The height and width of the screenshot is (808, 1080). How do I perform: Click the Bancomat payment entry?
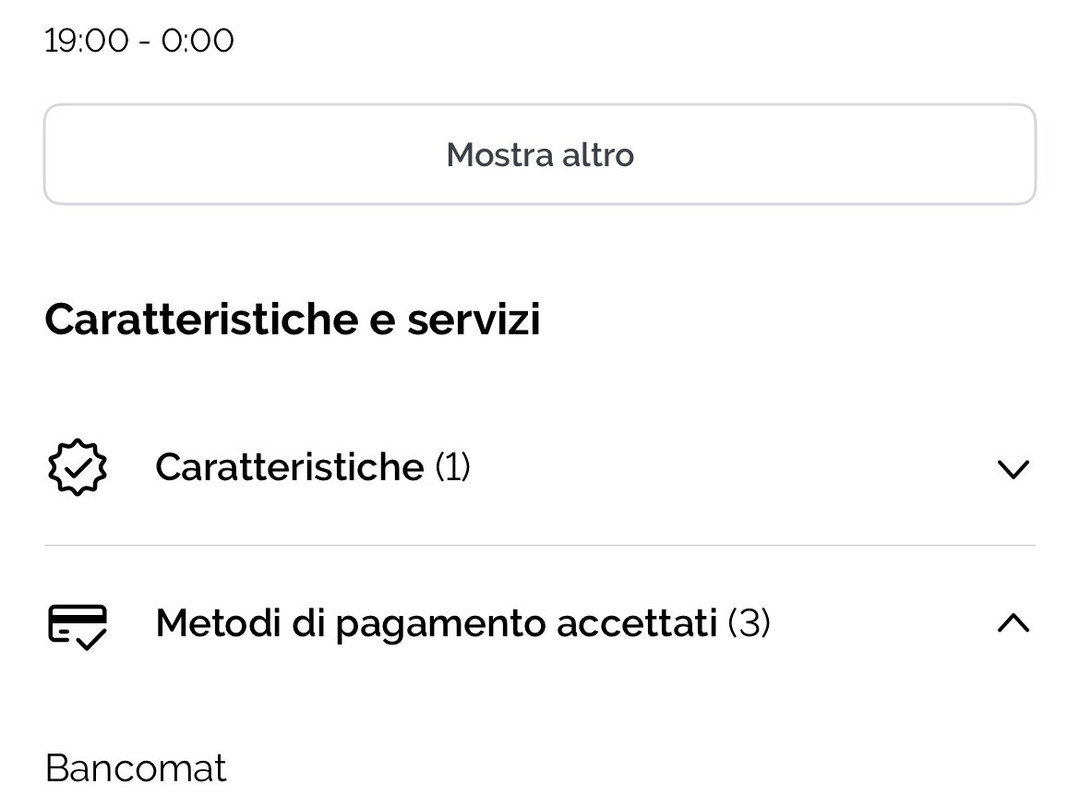tap(136, 767)
